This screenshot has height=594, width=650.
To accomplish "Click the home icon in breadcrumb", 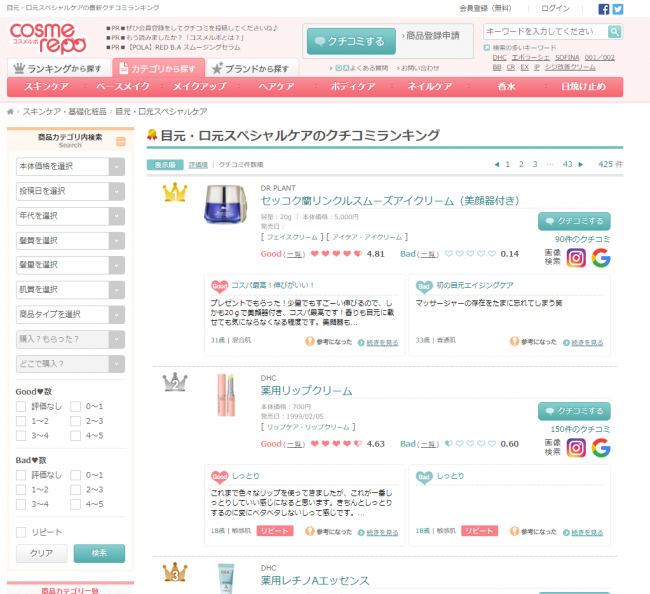I will (10, 112).
